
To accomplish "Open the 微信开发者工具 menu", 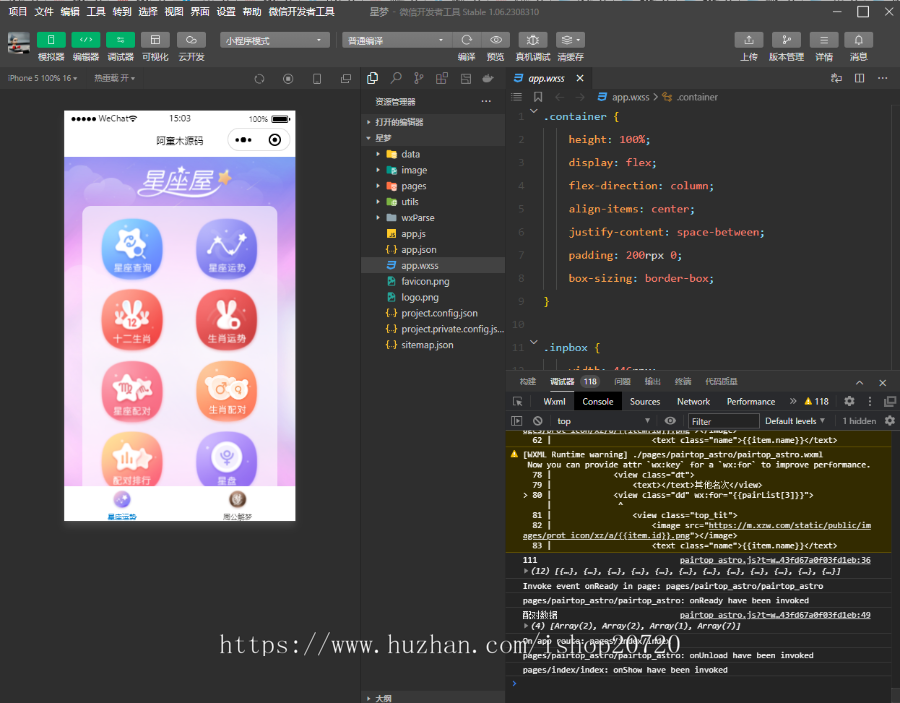I will (x=301, y=11).
